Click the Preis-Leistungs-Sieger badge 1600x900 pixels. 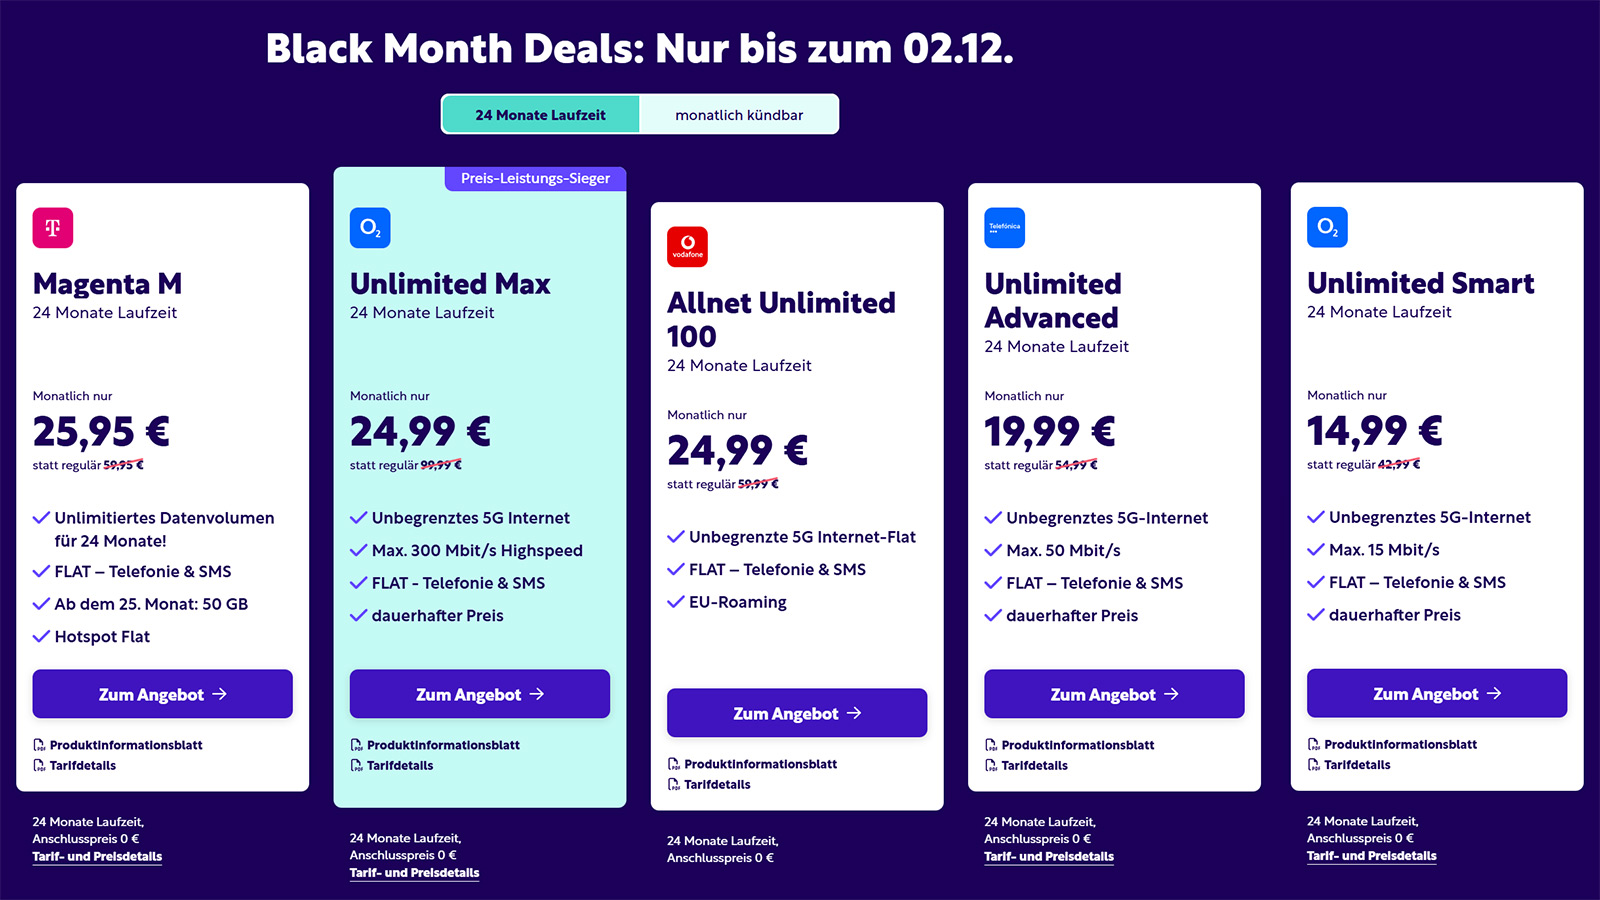(535, 178)
